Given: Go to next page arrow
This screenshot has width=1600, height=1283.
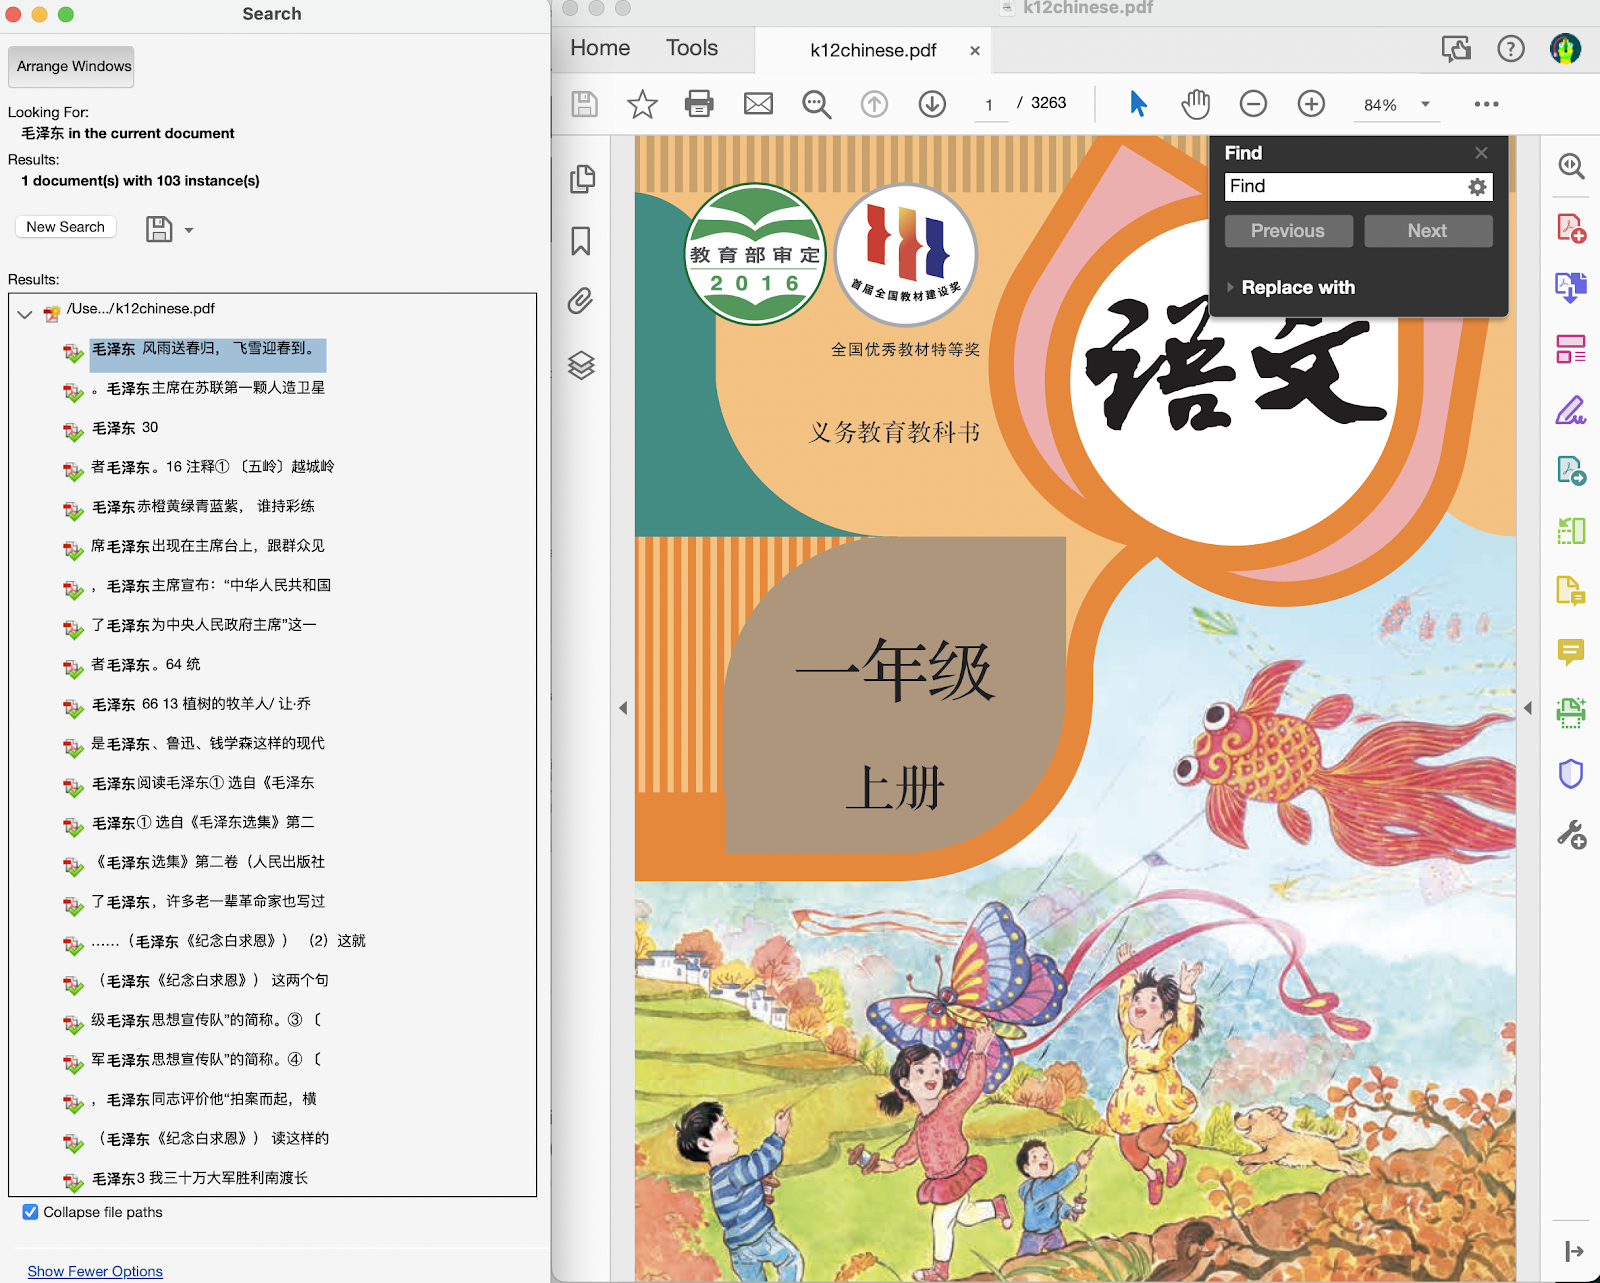Looking at the screenshot, I should [932, 104].
